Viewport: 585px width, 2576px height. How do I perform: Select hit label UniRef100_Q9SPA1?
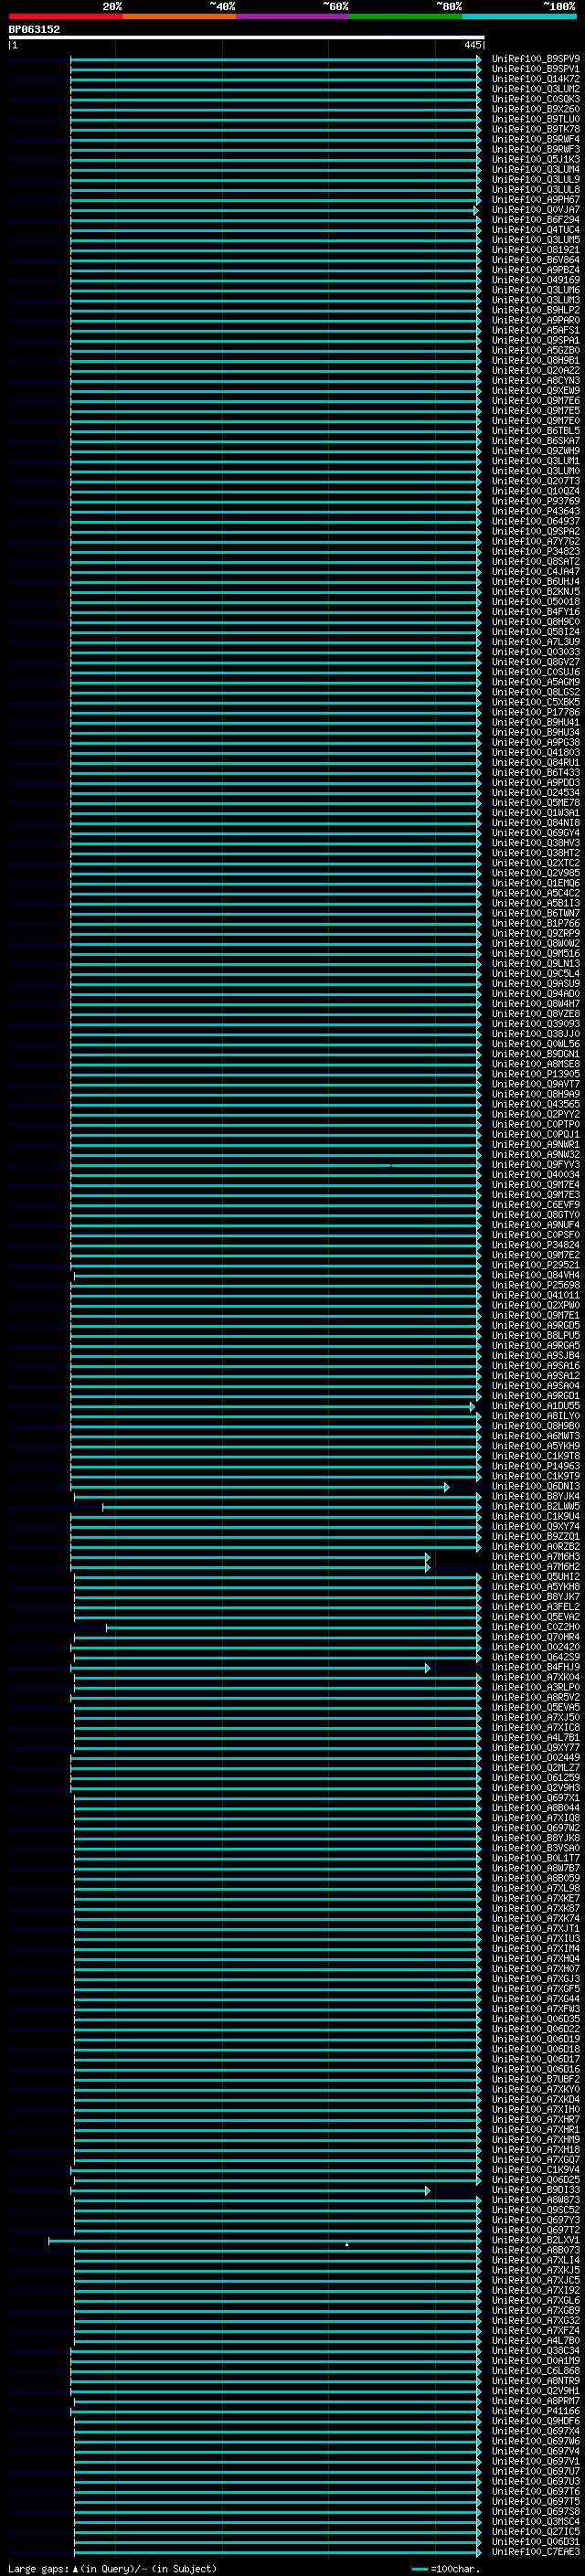pyautogui.click(x=535, y=340)
